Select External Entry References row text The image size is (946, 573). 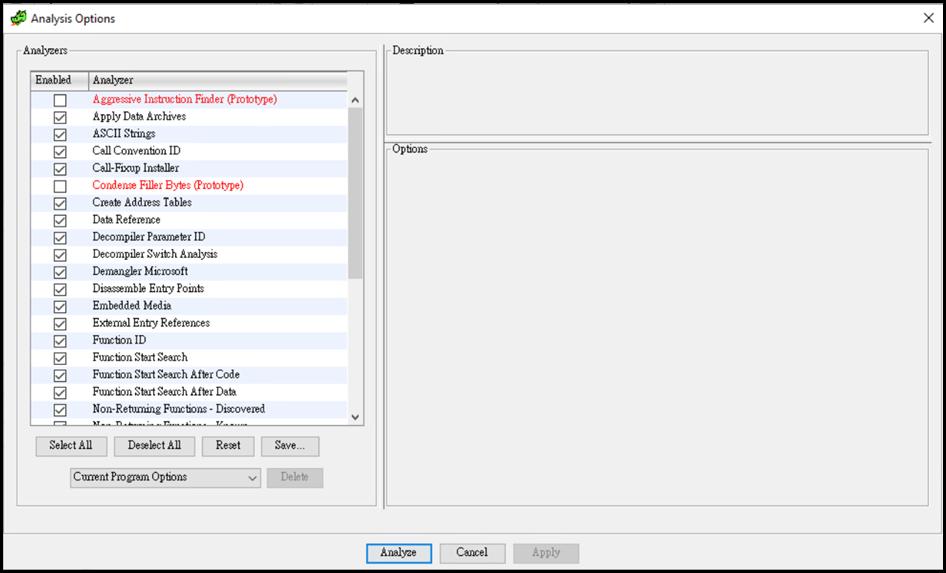tap(151, 323)
